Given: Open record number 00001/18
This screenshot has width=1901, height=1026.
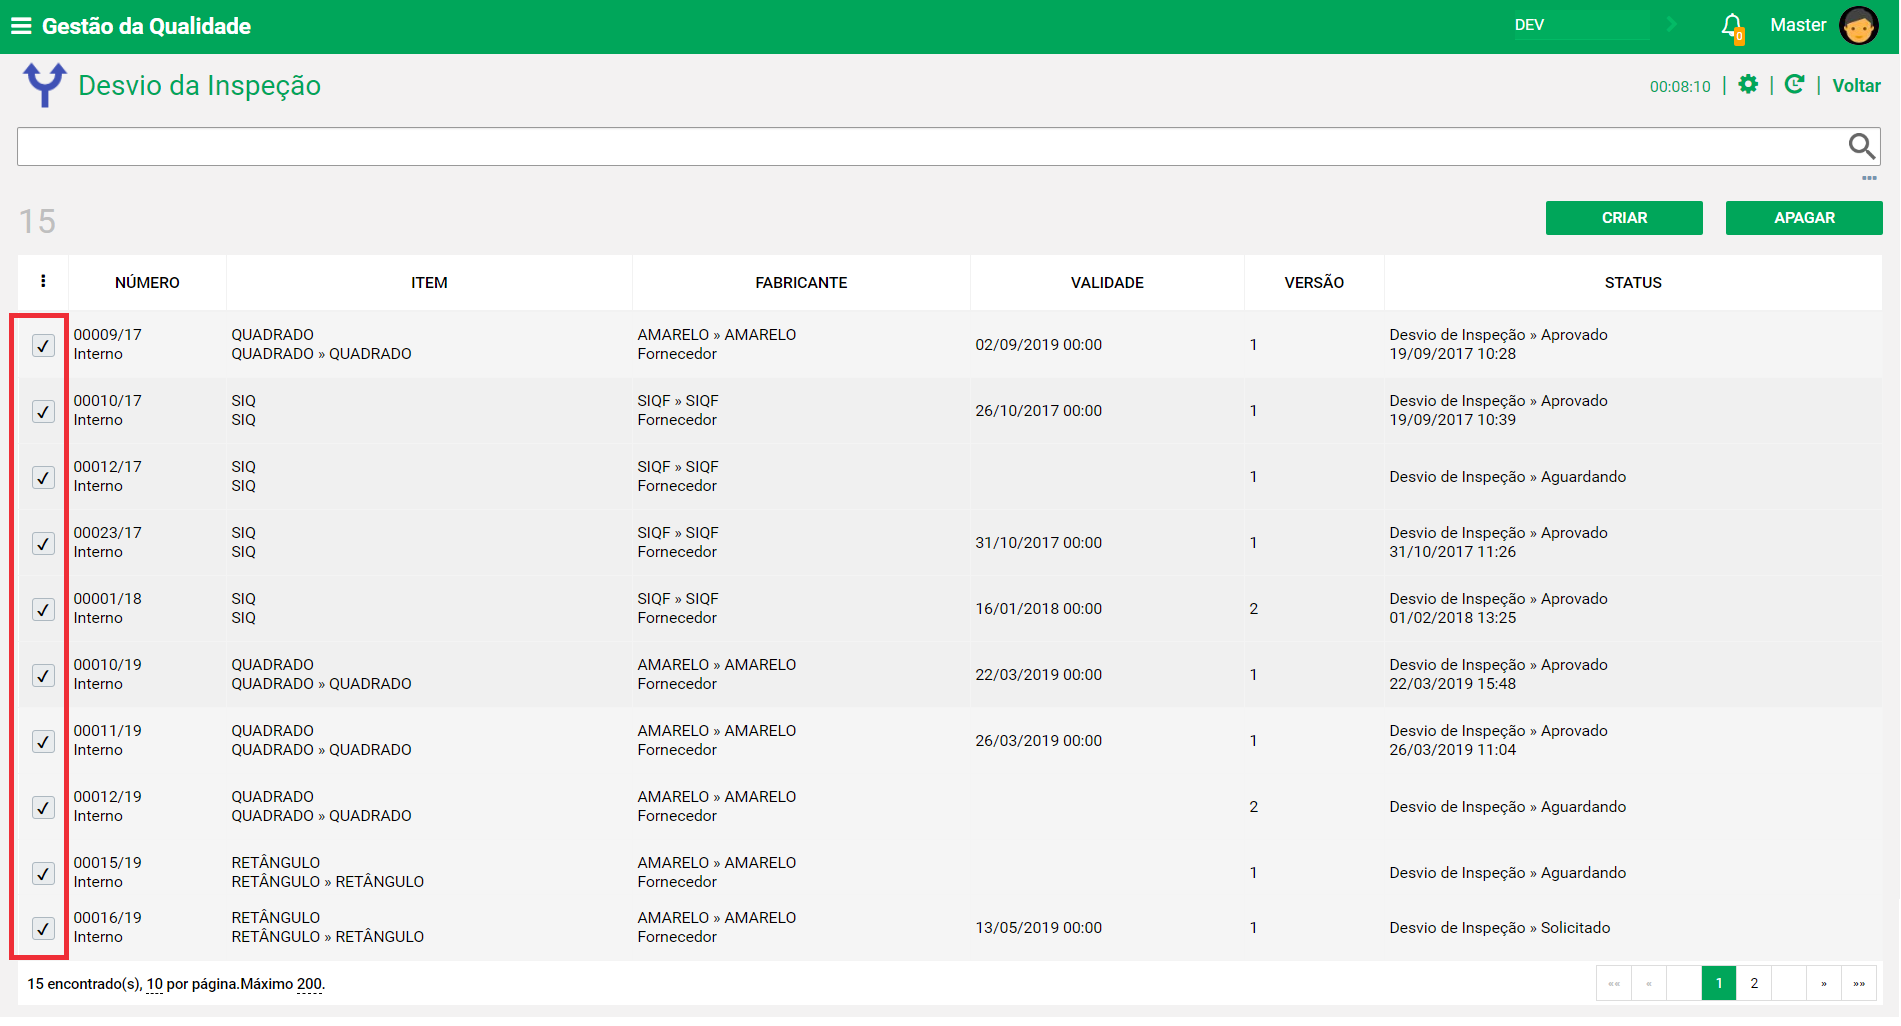Looking at the screenshot, I should tap(108, 599).
